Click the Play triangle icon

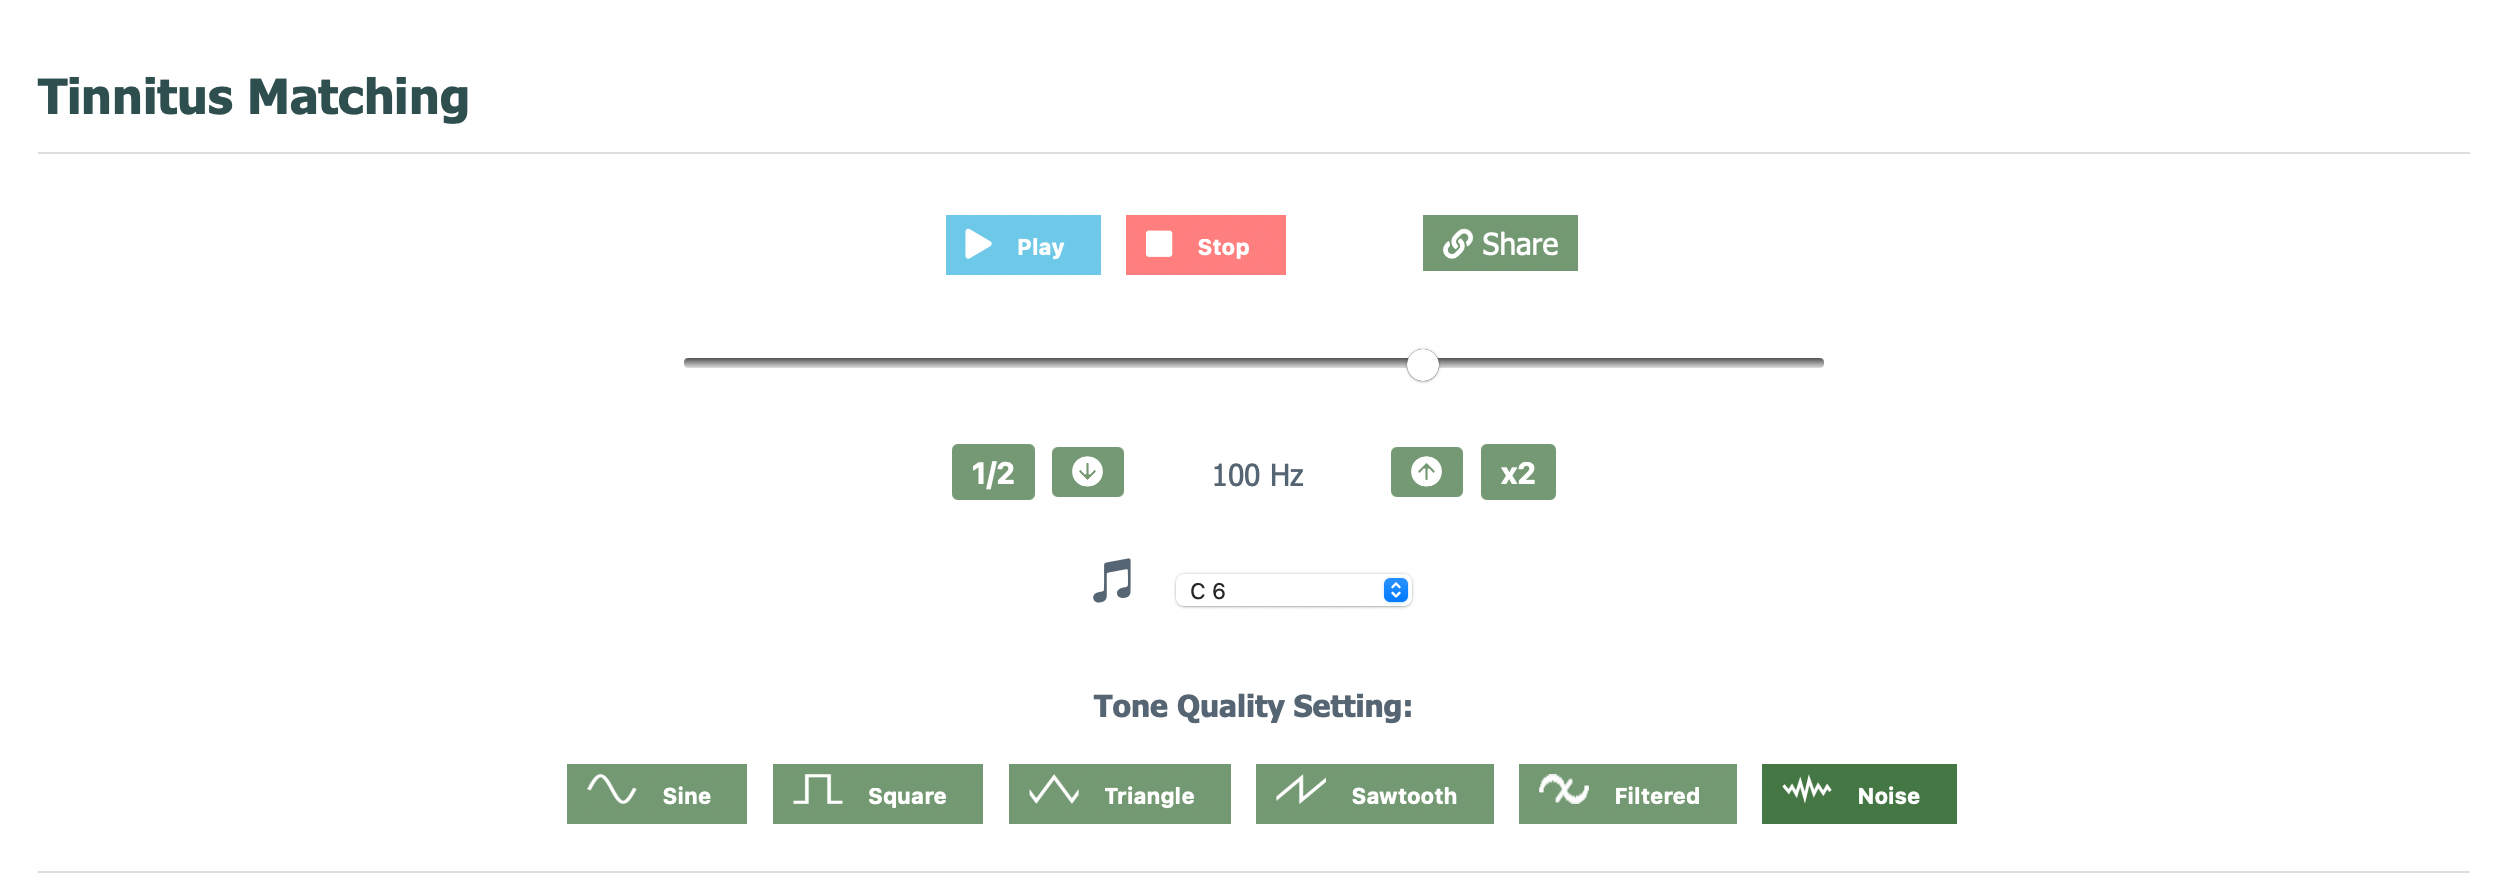978,245
